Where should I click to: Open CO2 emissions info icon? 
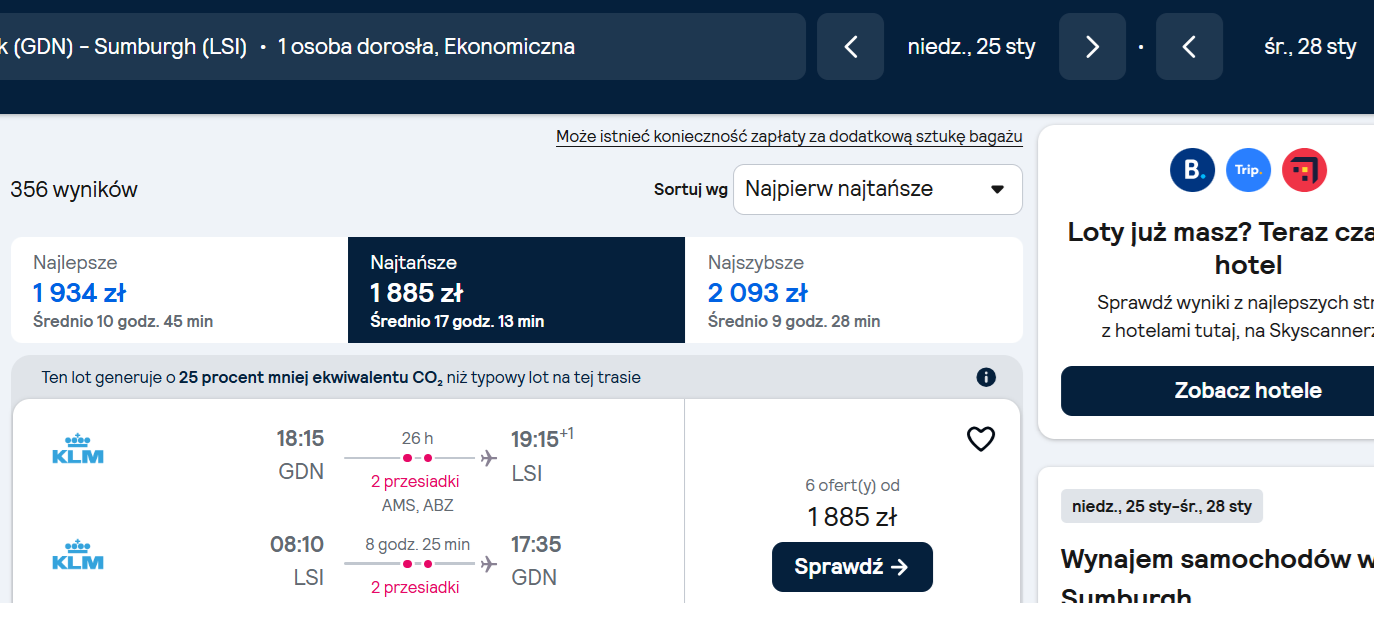click(x=986, y=377)
